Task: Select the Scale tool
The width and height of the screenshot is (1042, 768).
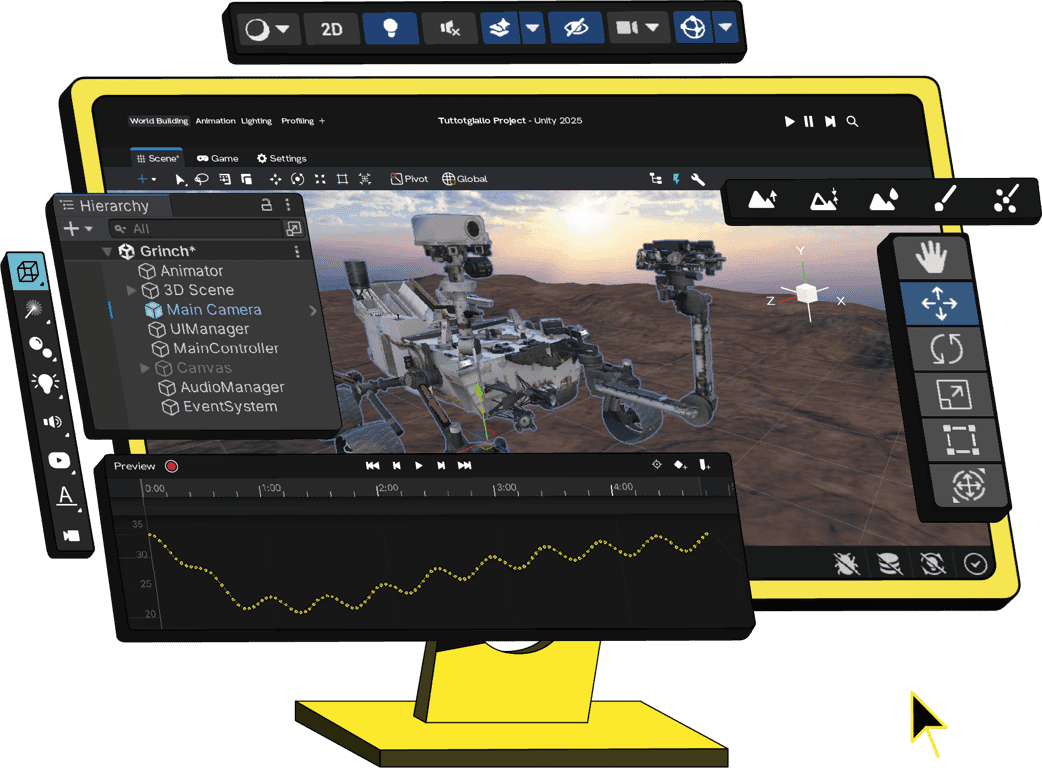Action: (951, 394)
